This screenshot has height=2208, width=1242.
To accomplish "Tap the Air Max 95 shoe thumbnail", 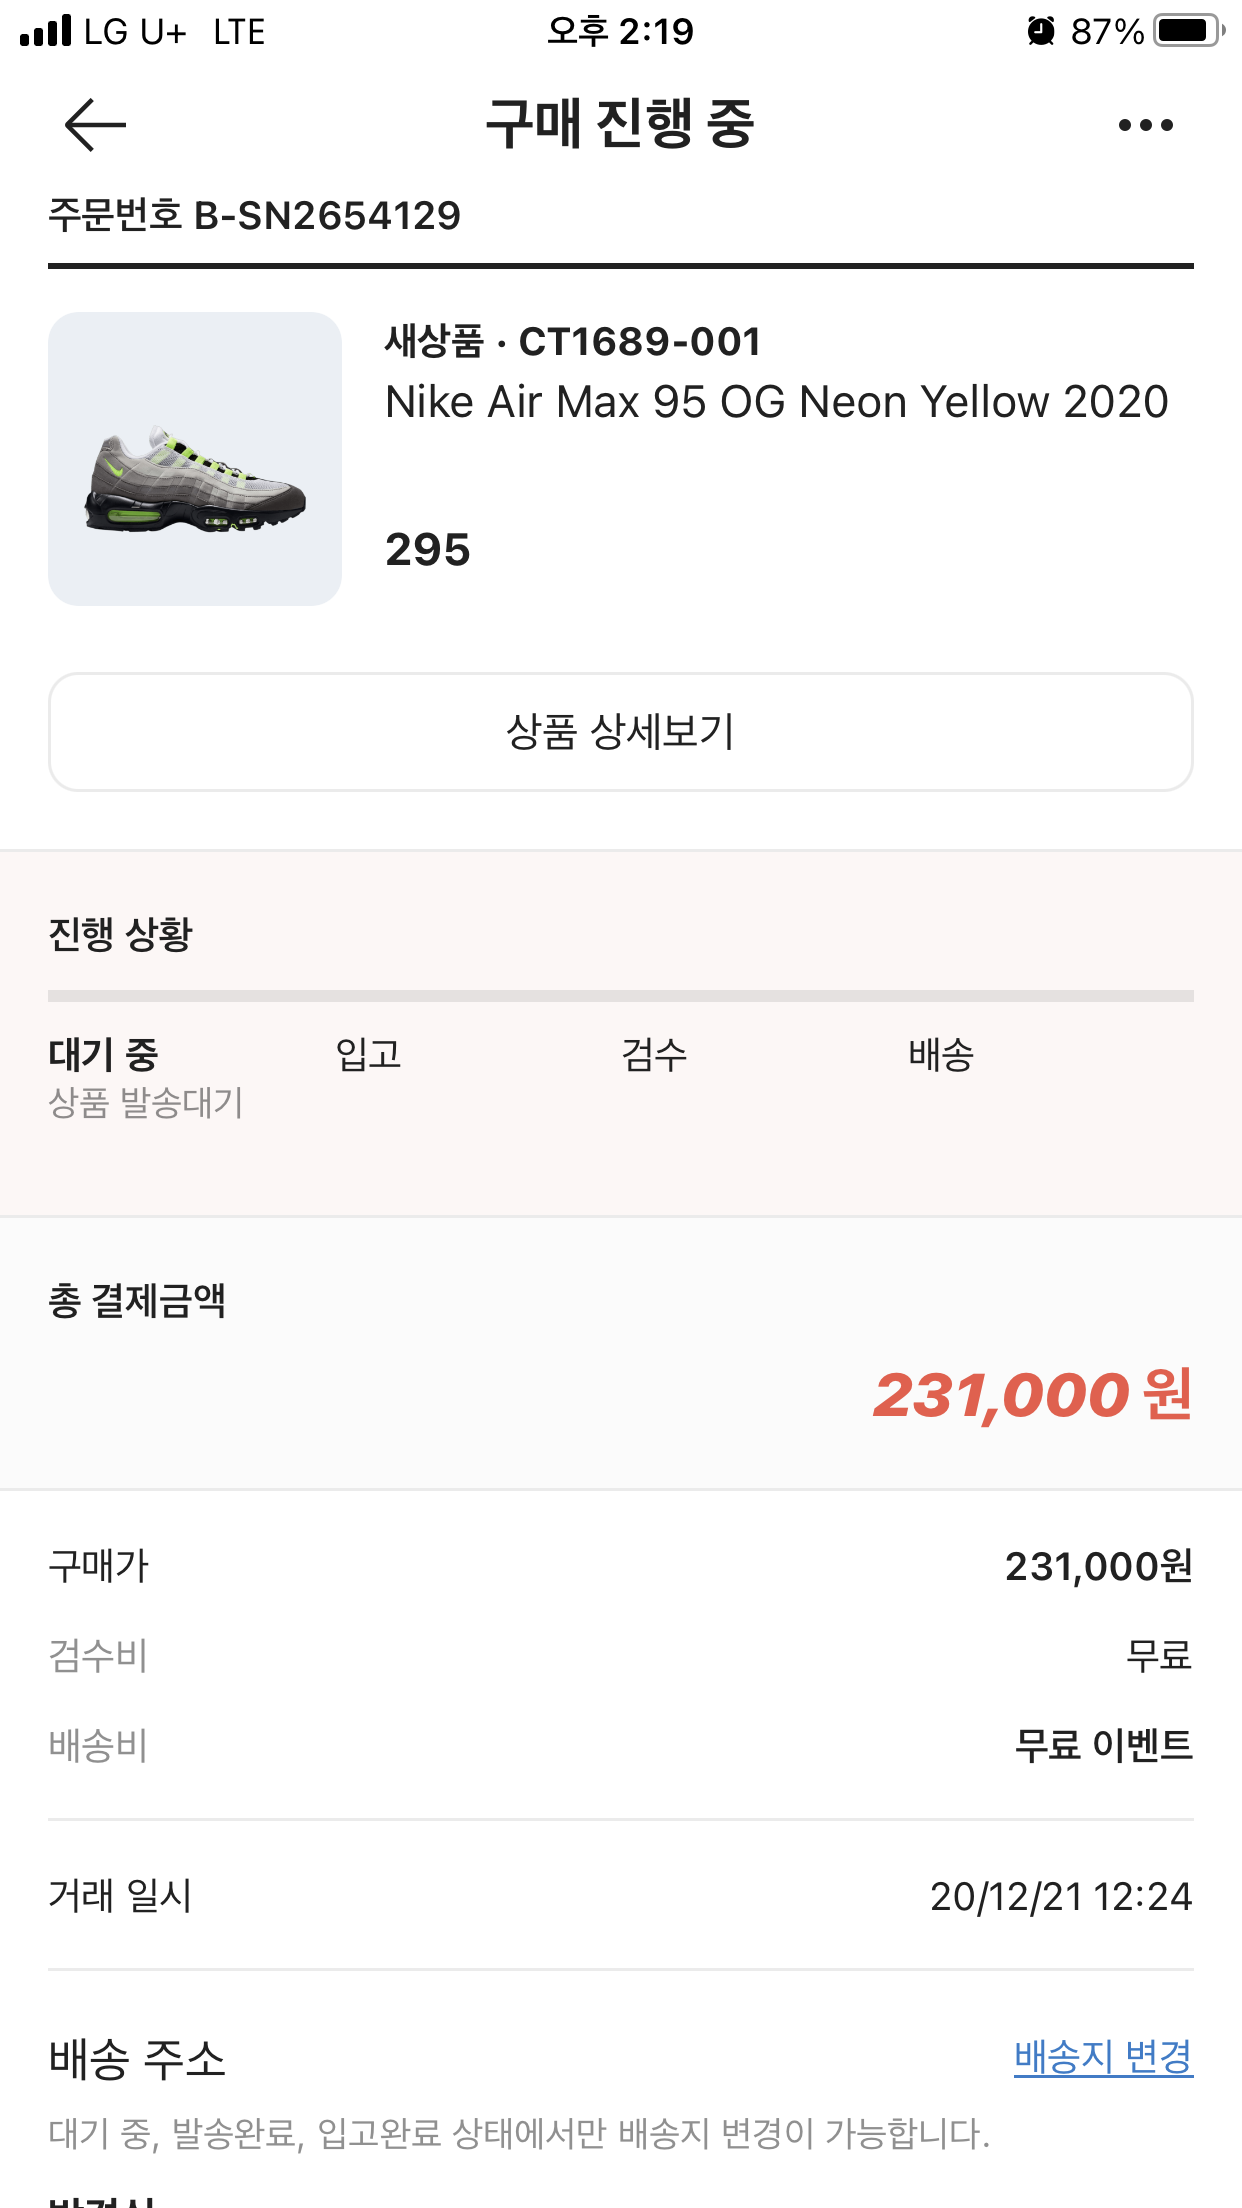I will 195,459.
